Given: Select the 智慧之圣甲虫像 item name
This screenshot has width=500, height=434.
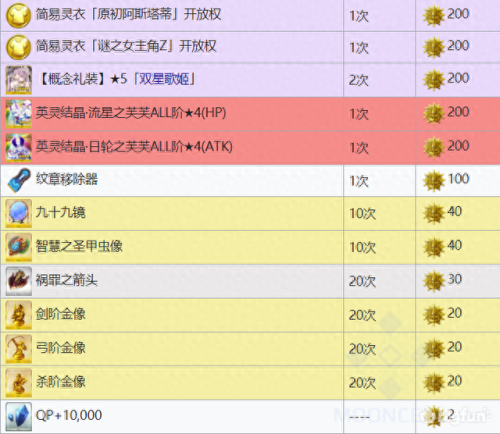Looking at the screenshot, I should tap(79, 246).
